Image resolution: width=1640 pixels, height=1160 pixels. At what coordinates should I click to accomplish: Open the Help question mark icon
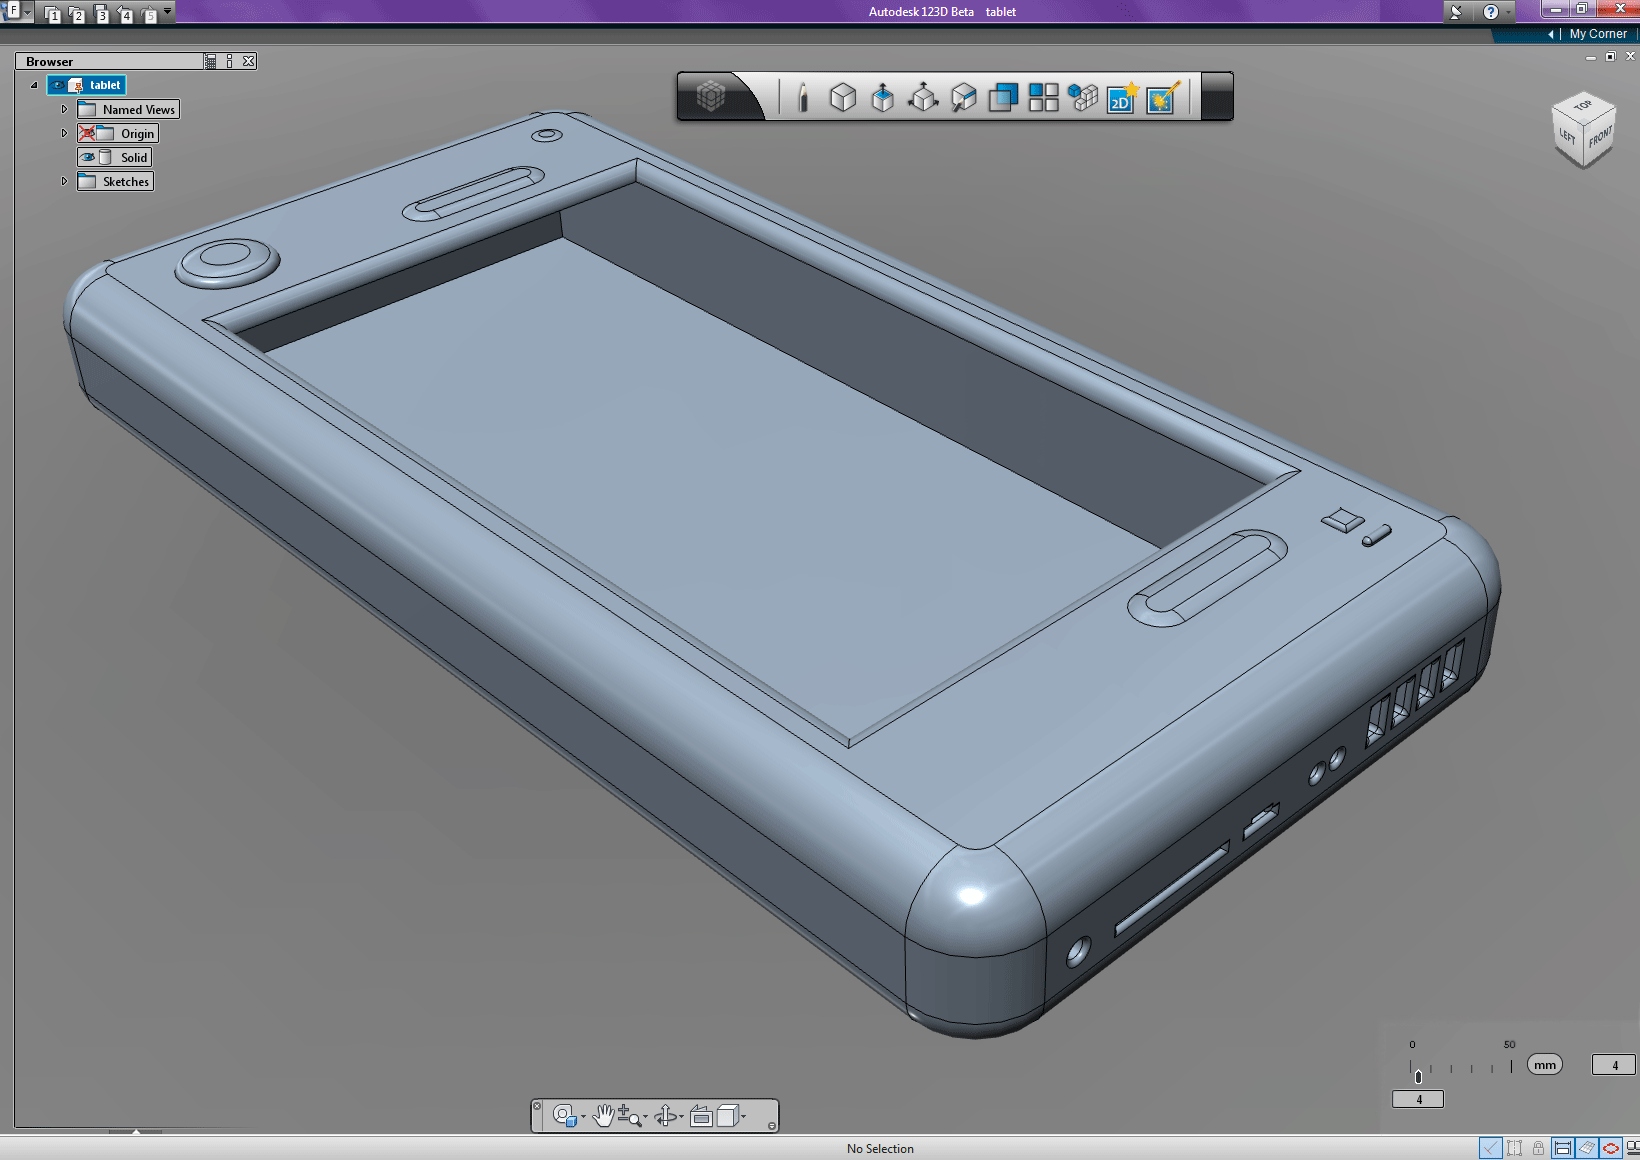pos(1491,12)
